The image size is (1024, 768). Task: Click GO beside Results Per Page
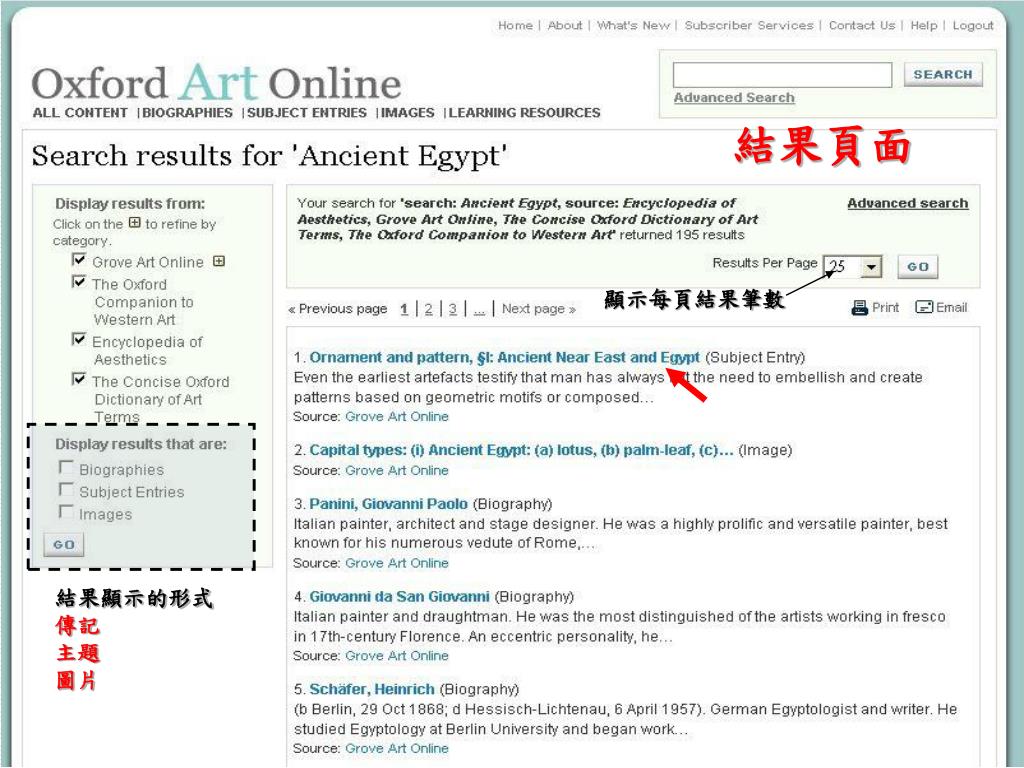click(x=918, y=266)
